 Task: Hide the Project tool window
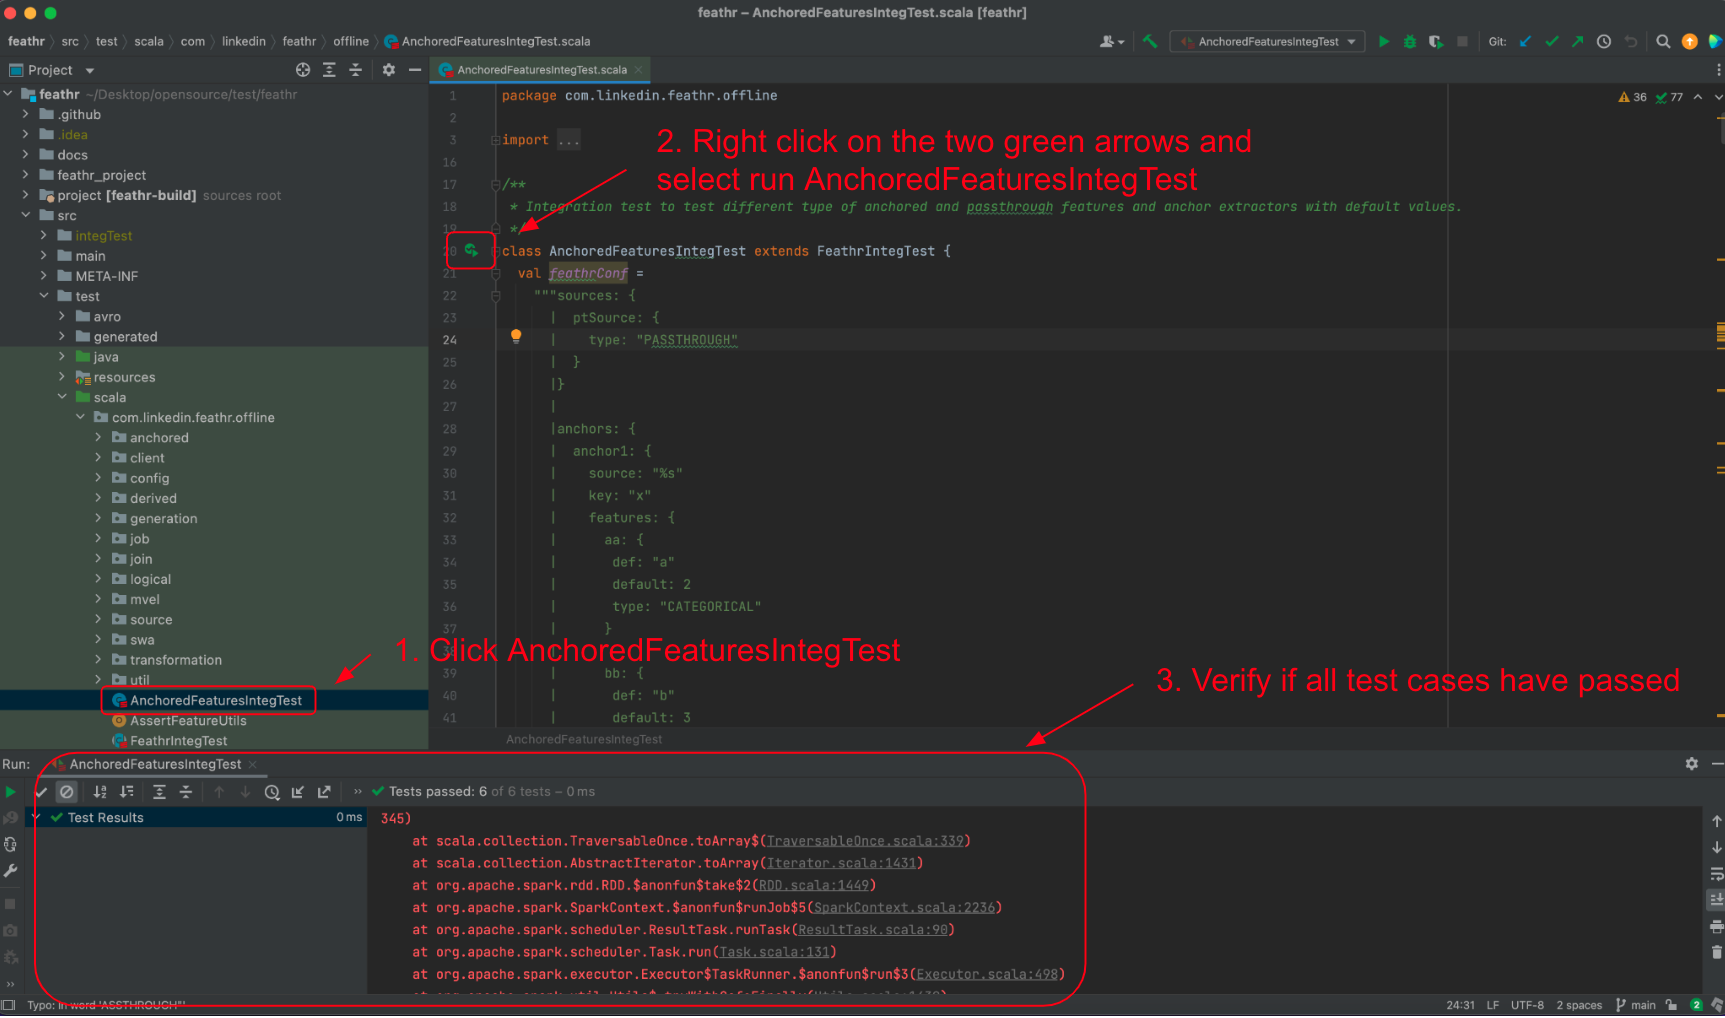tap(415, 70)
